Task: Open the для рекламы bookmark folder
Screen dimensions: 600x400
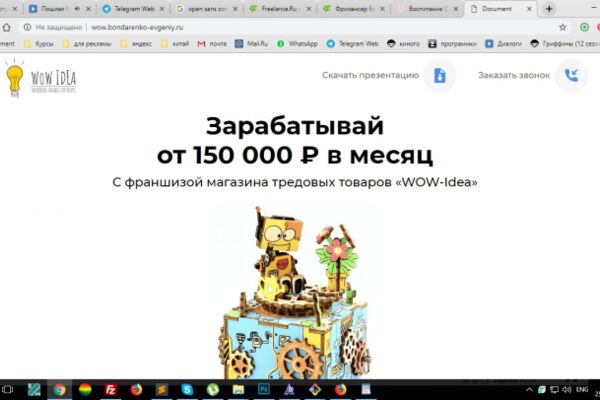Action: click(x=87, y=44)
